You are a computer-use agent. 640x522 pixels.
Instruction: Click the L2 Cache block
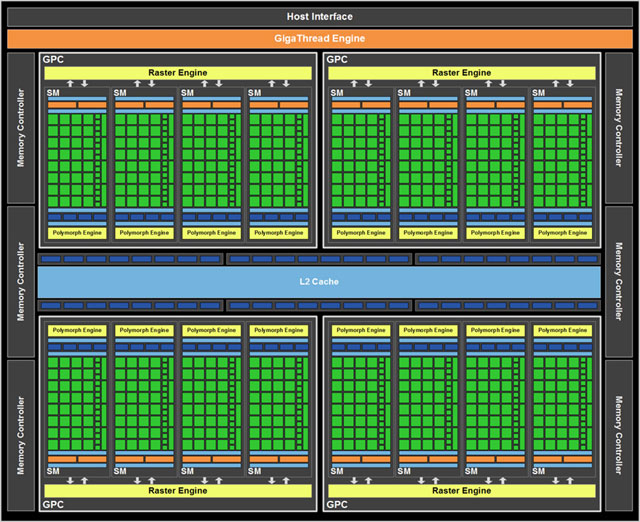pyautogui.click(x=319, y=282)
